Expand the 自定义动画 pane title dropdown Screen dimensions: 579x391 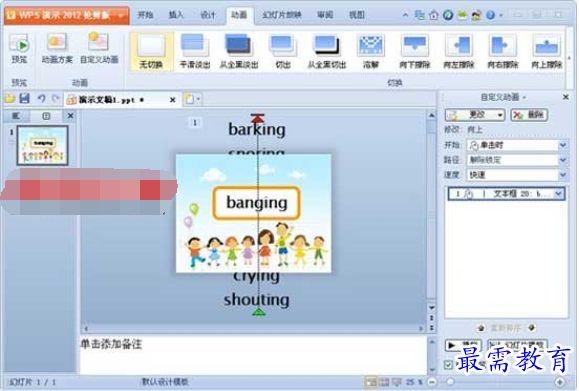(x=524, y=97)
